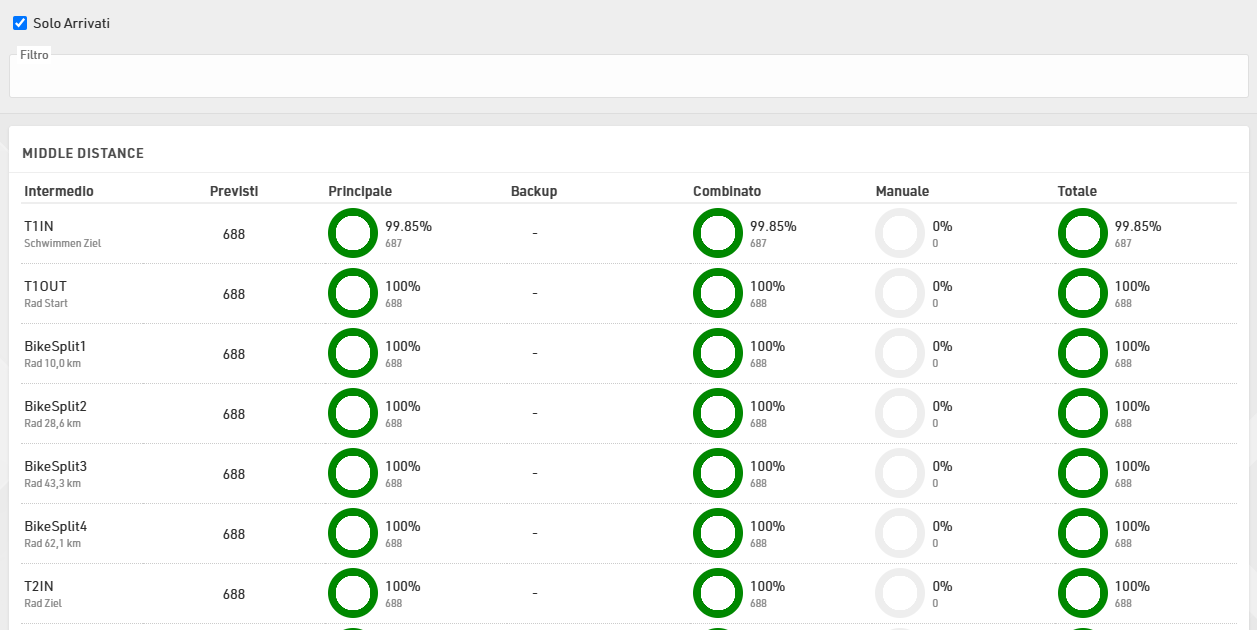
Task: Click BikeSplit2 Totale green progress ring
Action: tap(1083, 413)
